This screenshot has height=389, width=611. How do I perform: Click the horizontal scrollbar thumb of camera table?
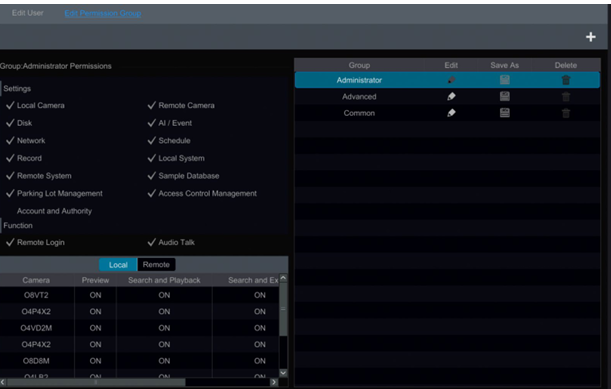pyautogui.click(x=96, y=382)
